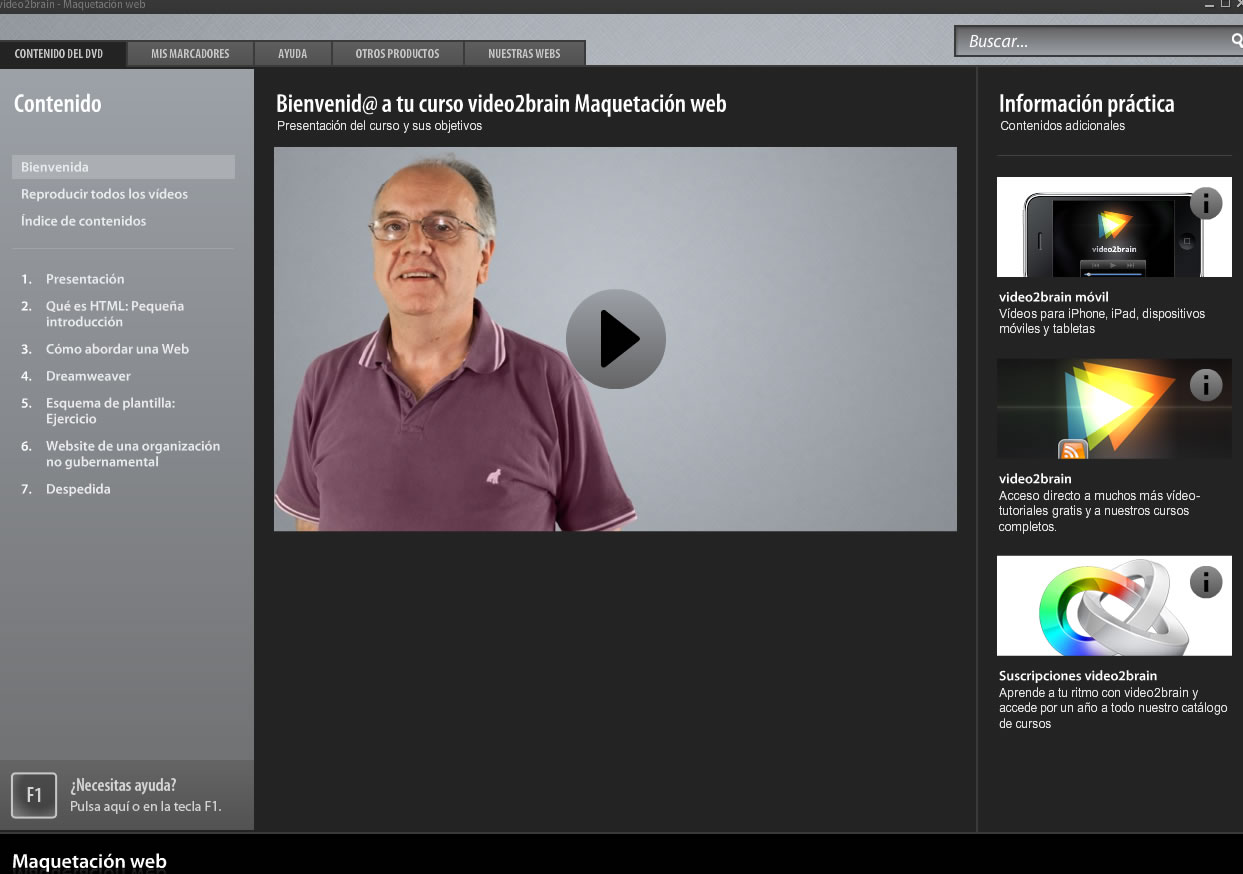This screenshot has height=874, width=1243.
Task: Click Acceso directo a muchos más vídeo-tutoriales text
Action: pos(1099,511)
